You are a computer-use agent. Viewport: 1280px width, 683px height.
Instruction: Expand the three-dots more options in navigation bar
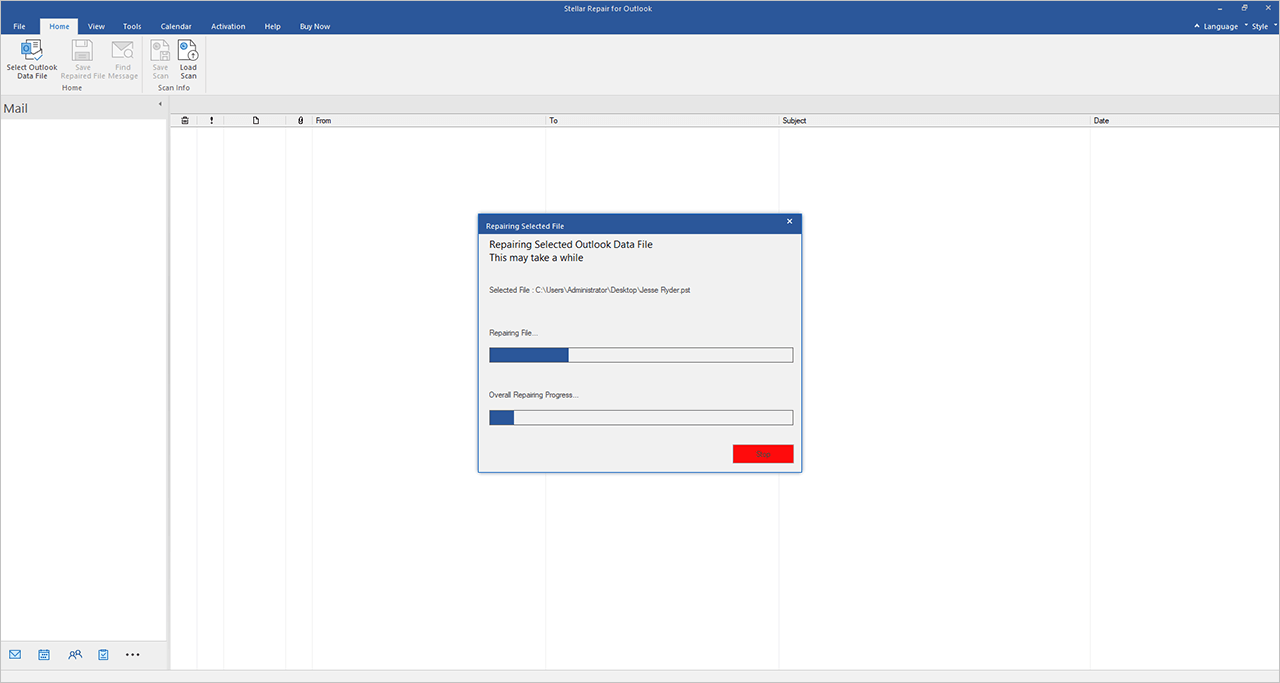pyautogui.click(x=133, y=655)
